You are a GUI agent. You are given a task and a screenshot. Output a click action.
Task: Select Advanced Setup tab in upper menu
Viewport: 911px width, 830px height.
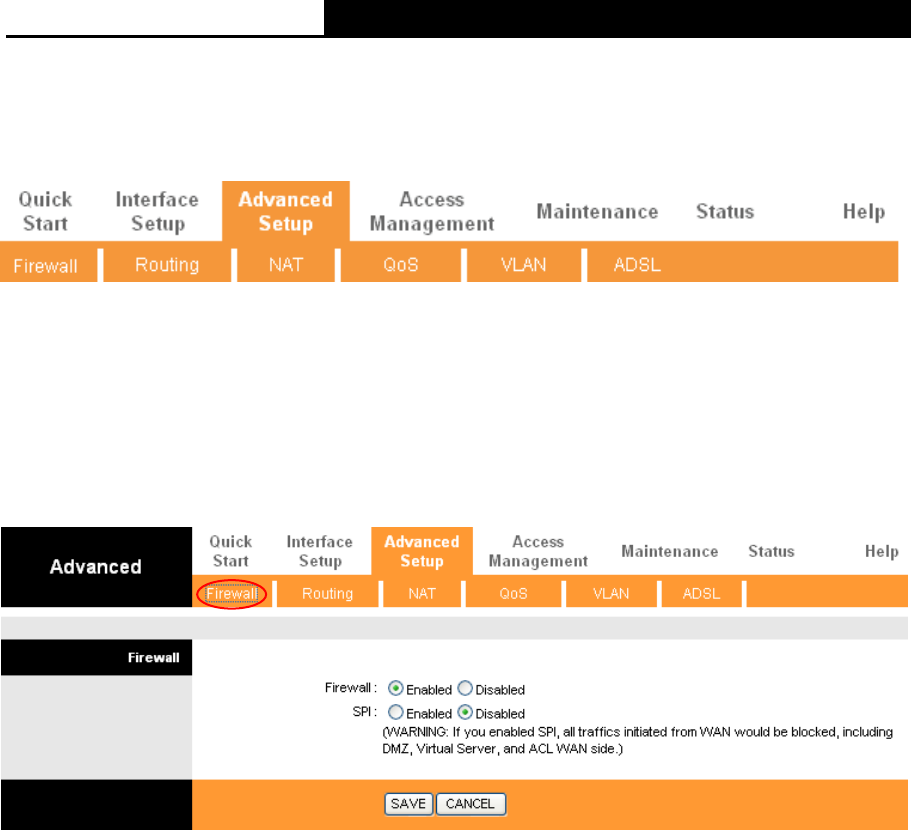(286, 211)
